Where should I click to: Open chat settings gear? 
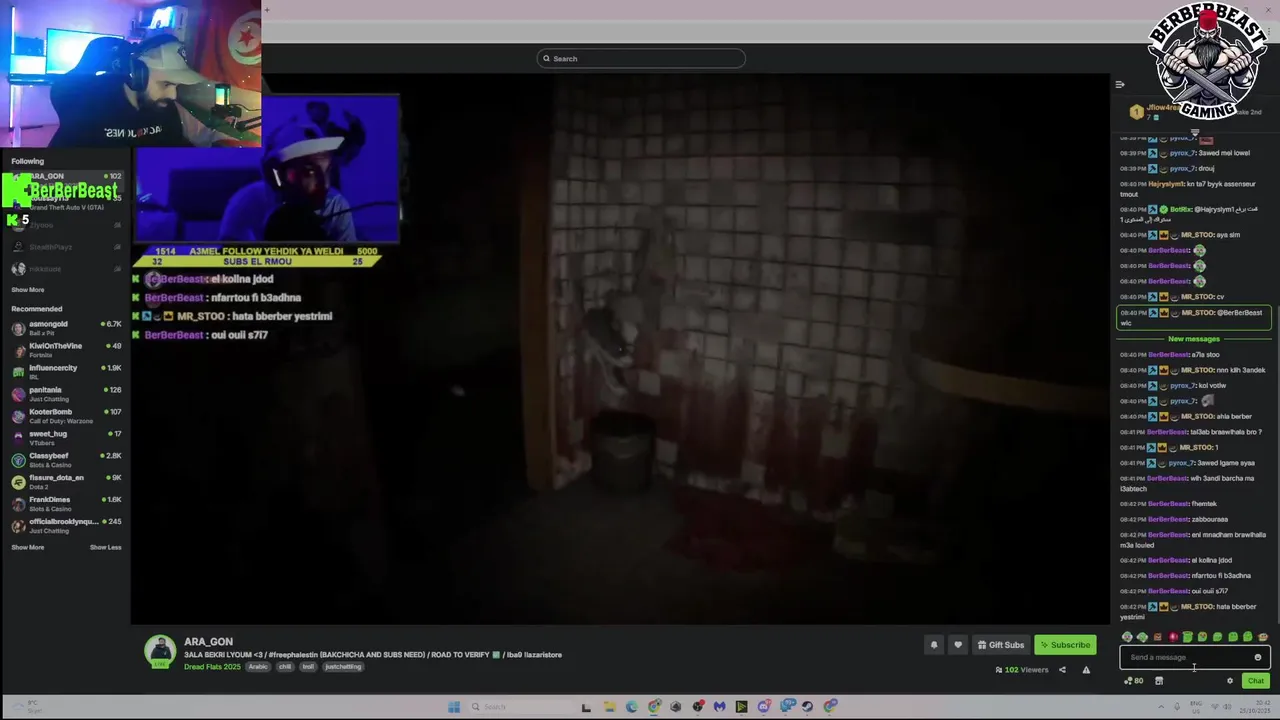(1230, 681)
